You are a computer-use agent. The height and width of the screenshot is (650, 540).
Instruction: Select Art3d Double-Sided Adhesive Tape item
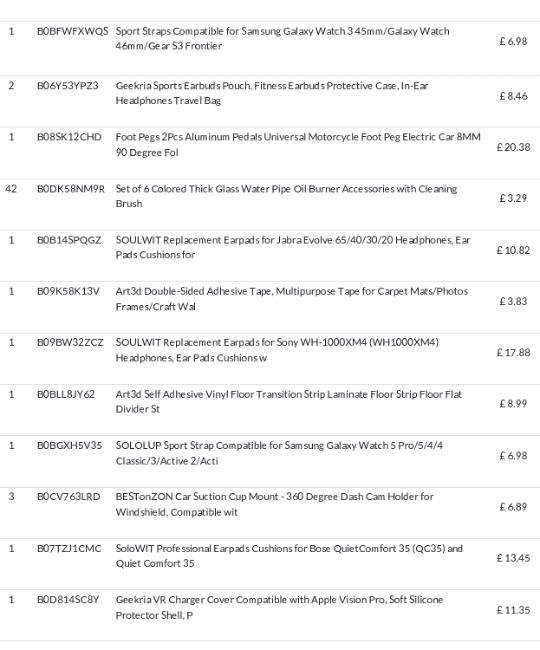(292, 298)
